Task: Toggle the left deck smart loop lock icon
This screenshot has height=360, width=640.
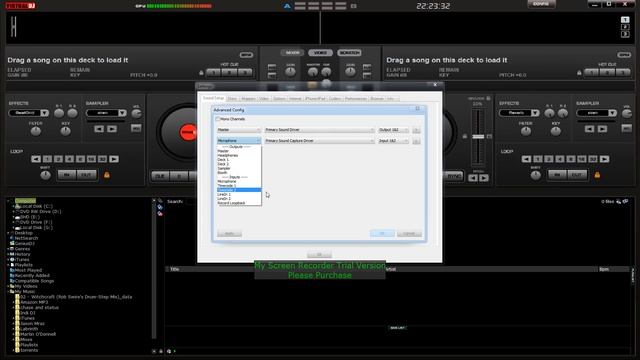Action: 107,175
